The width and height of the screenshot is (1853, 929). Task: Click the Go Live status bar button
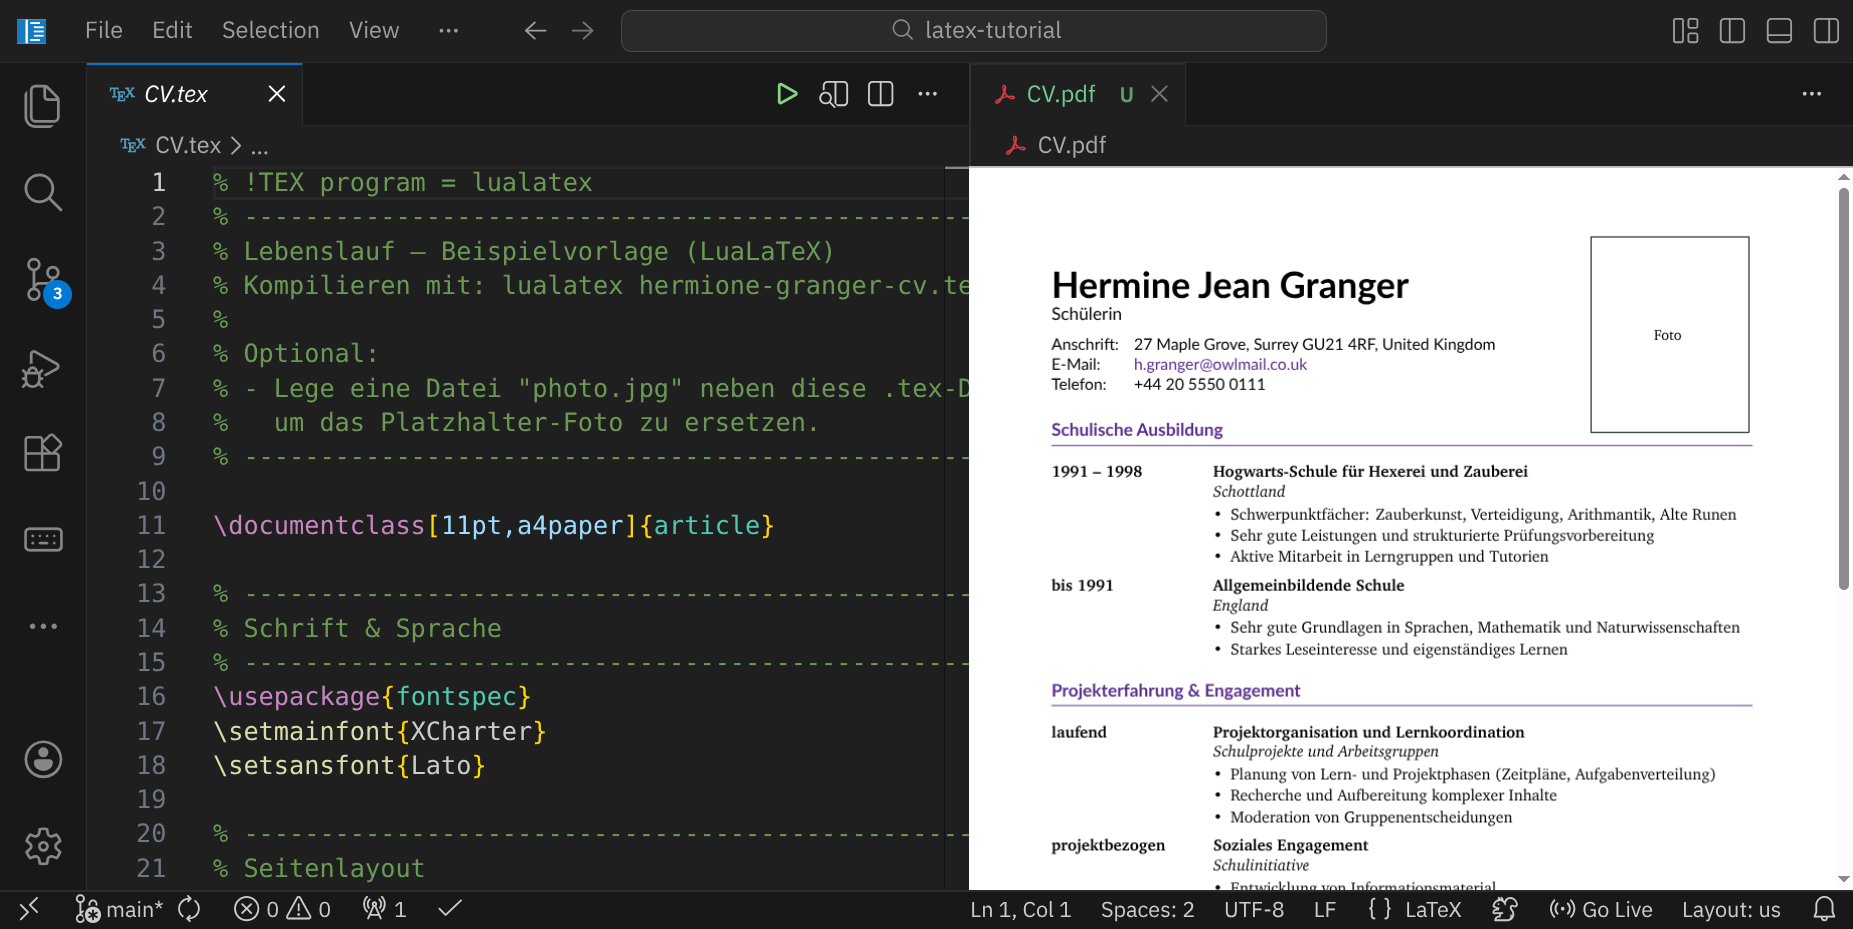click(x=1601, y=910)
